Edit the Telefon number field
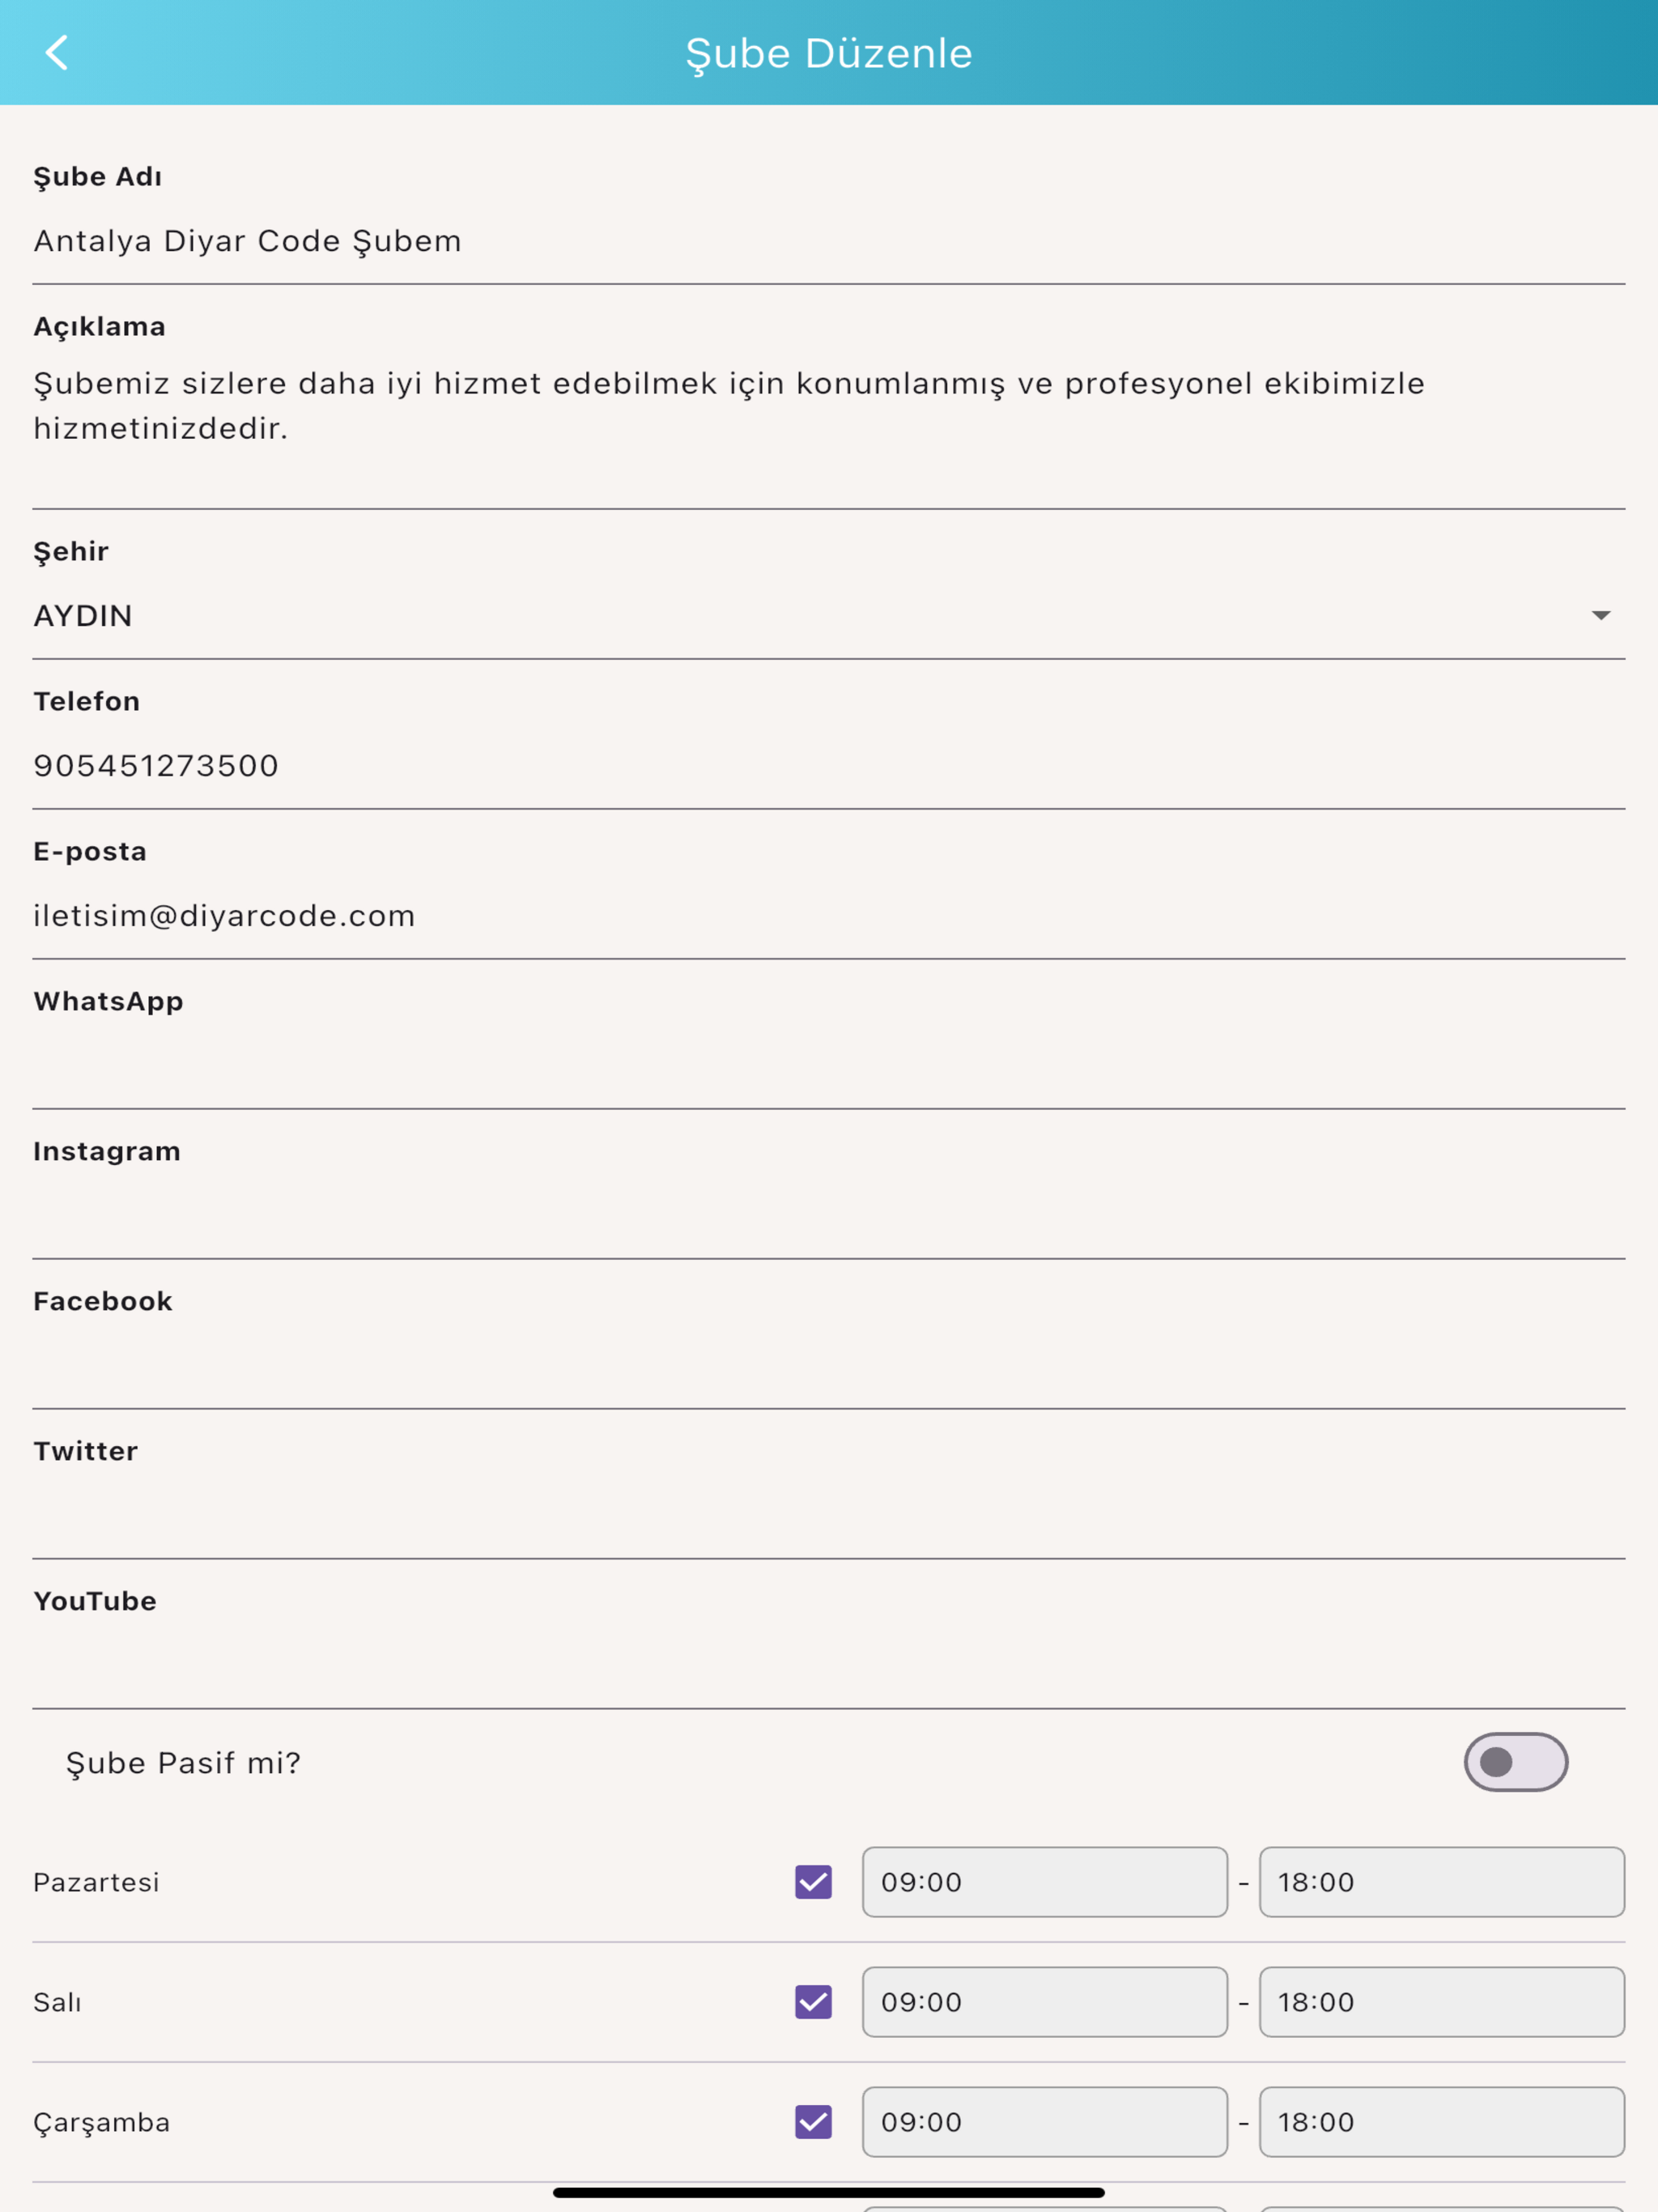 [x=828, y=766]
